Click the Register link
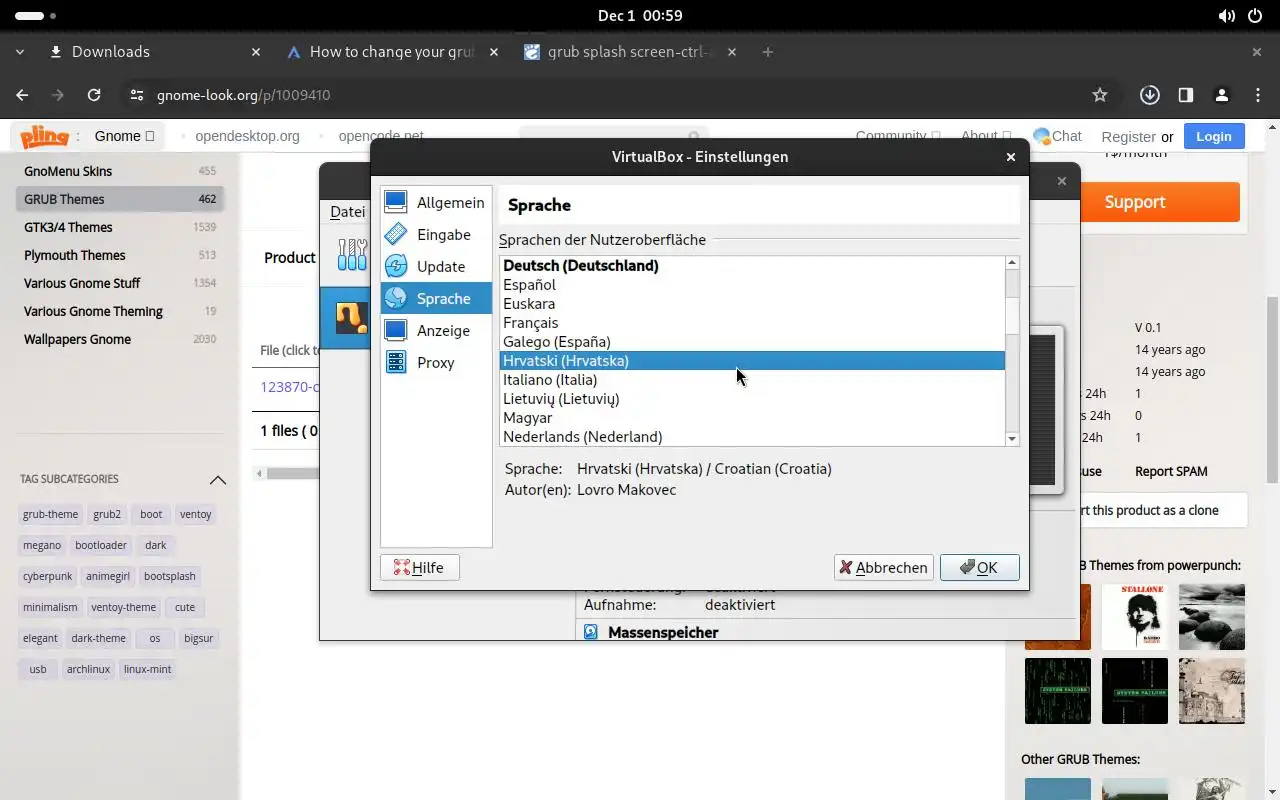 1128,137
